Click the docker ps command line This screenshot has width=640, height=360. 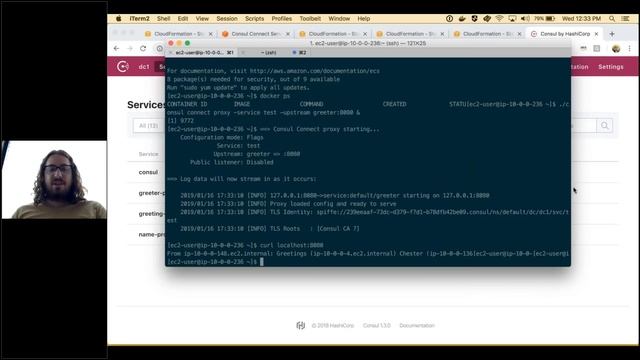(x=229, y=96)
